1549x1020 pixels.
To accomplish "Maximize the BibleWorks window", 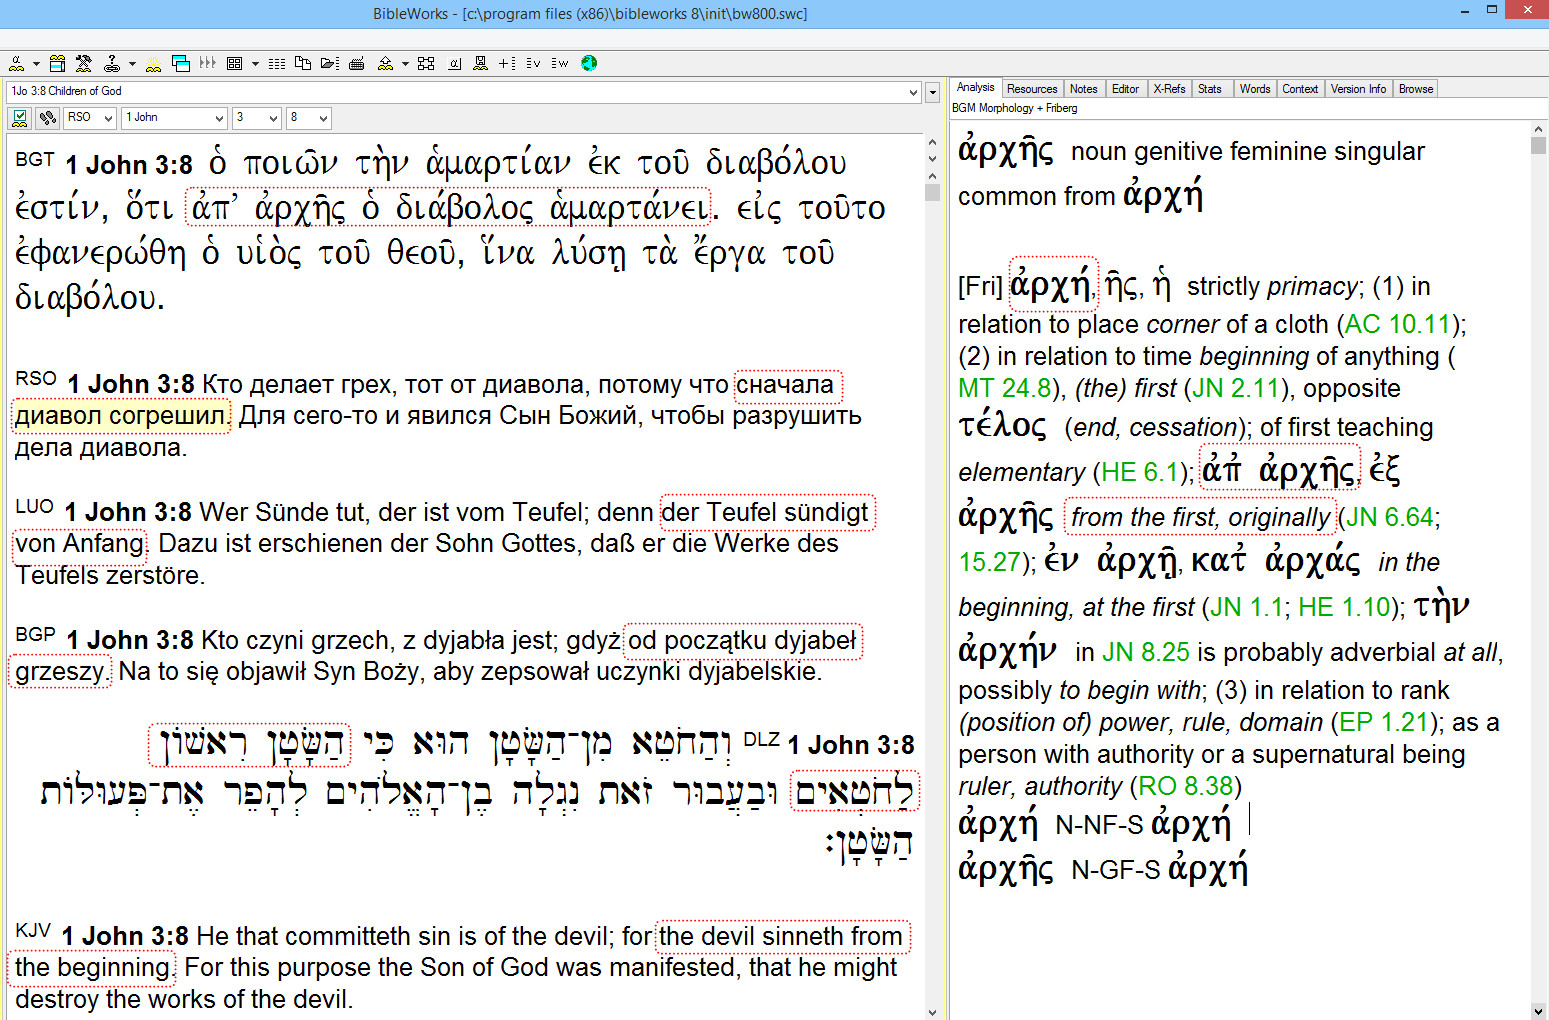I will click(1491, 9).
